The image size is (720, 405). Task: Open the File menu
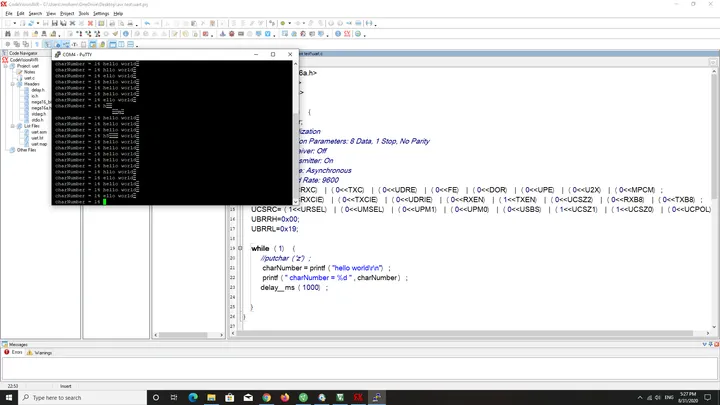[9, 13]
